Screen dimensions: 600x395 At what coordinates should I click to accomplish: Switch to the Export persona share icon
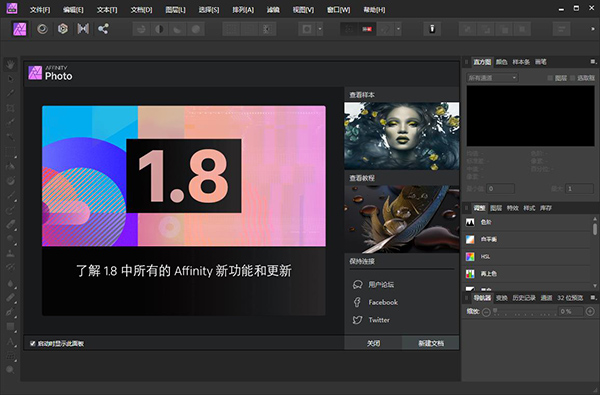[x=103, y=29]
